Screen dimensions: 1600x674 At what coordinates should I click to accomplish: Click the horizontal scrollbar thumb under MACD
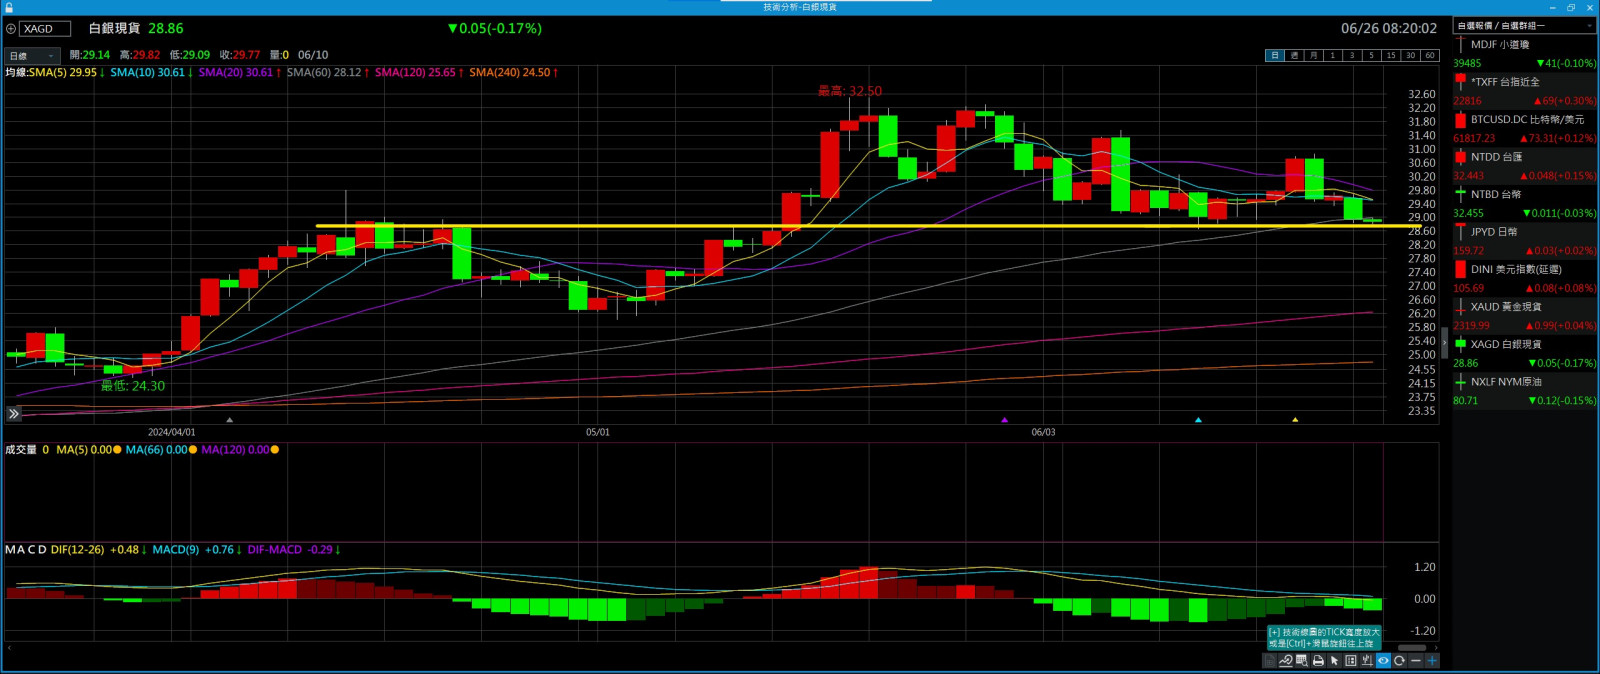pos(1411,648)
